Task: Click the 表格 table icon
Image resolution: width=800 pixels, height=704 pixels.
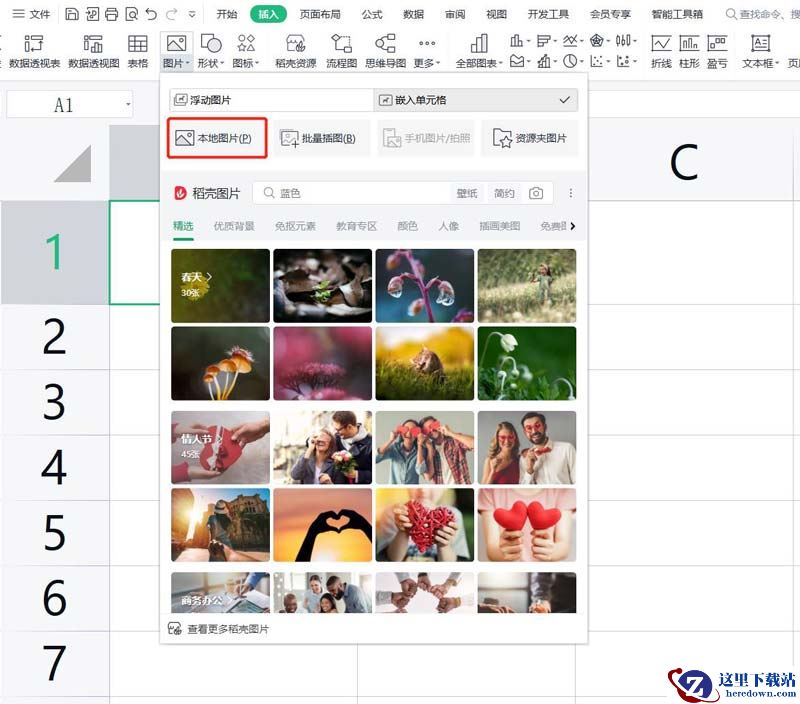Action: tap(137, 51)
